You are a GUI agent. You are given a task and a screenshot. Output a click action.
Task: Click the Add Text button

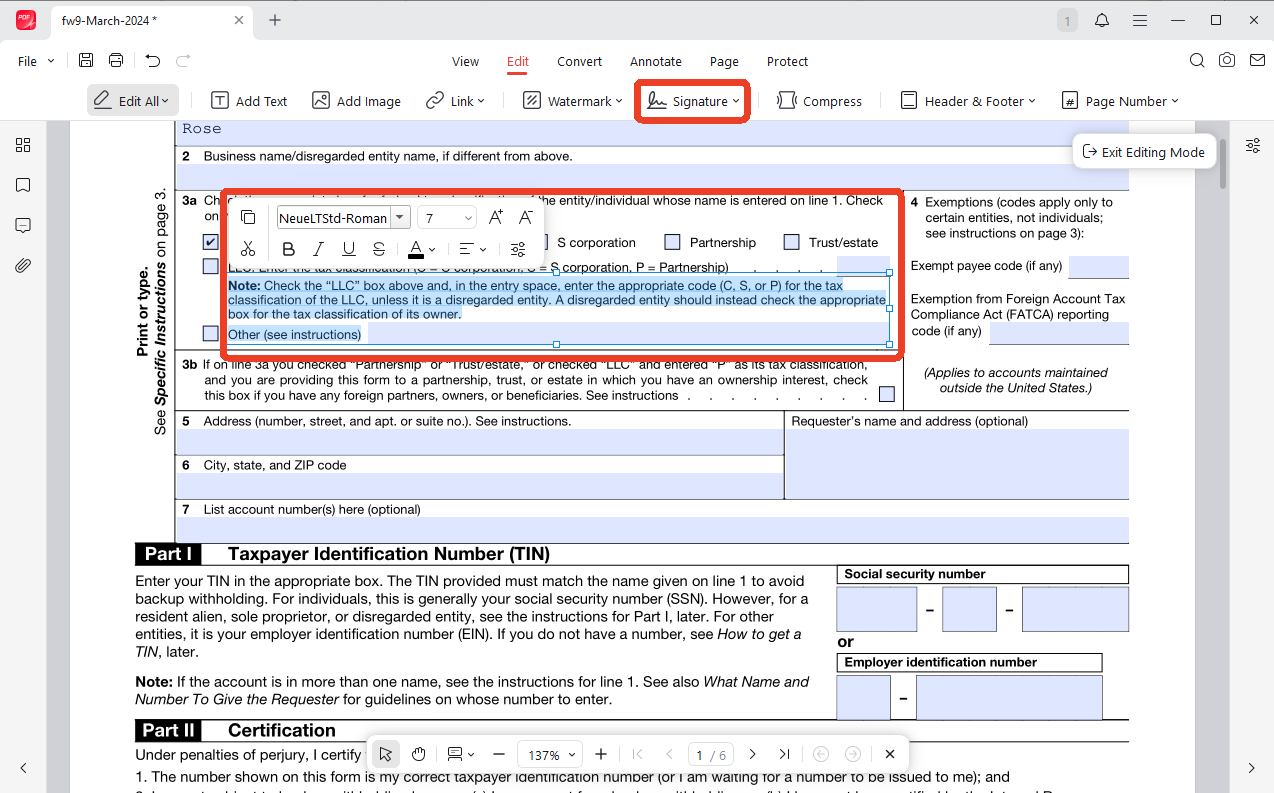[249, 101]
